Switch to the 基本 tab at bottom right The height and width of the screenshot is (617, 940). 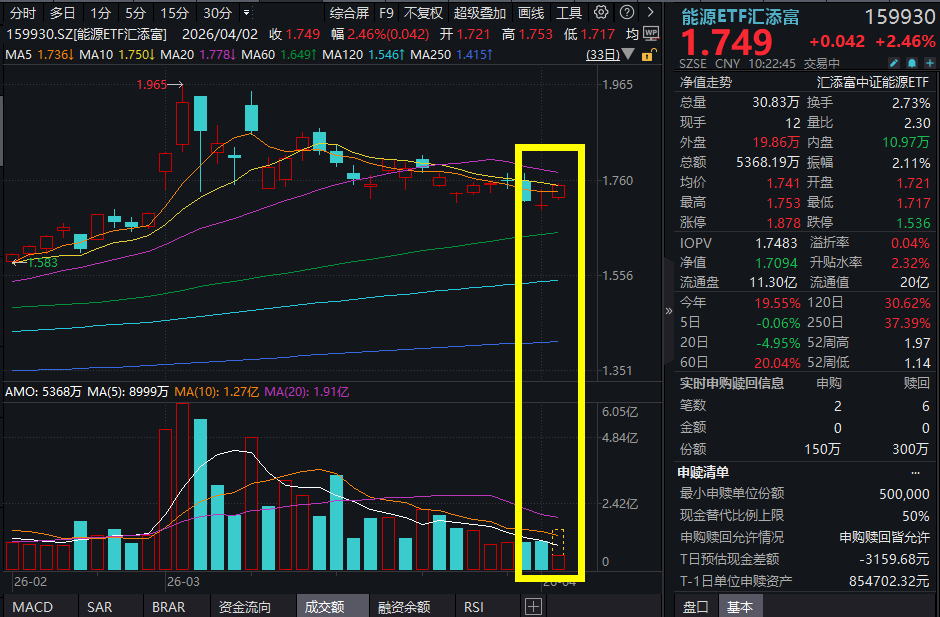pos(741,606)
